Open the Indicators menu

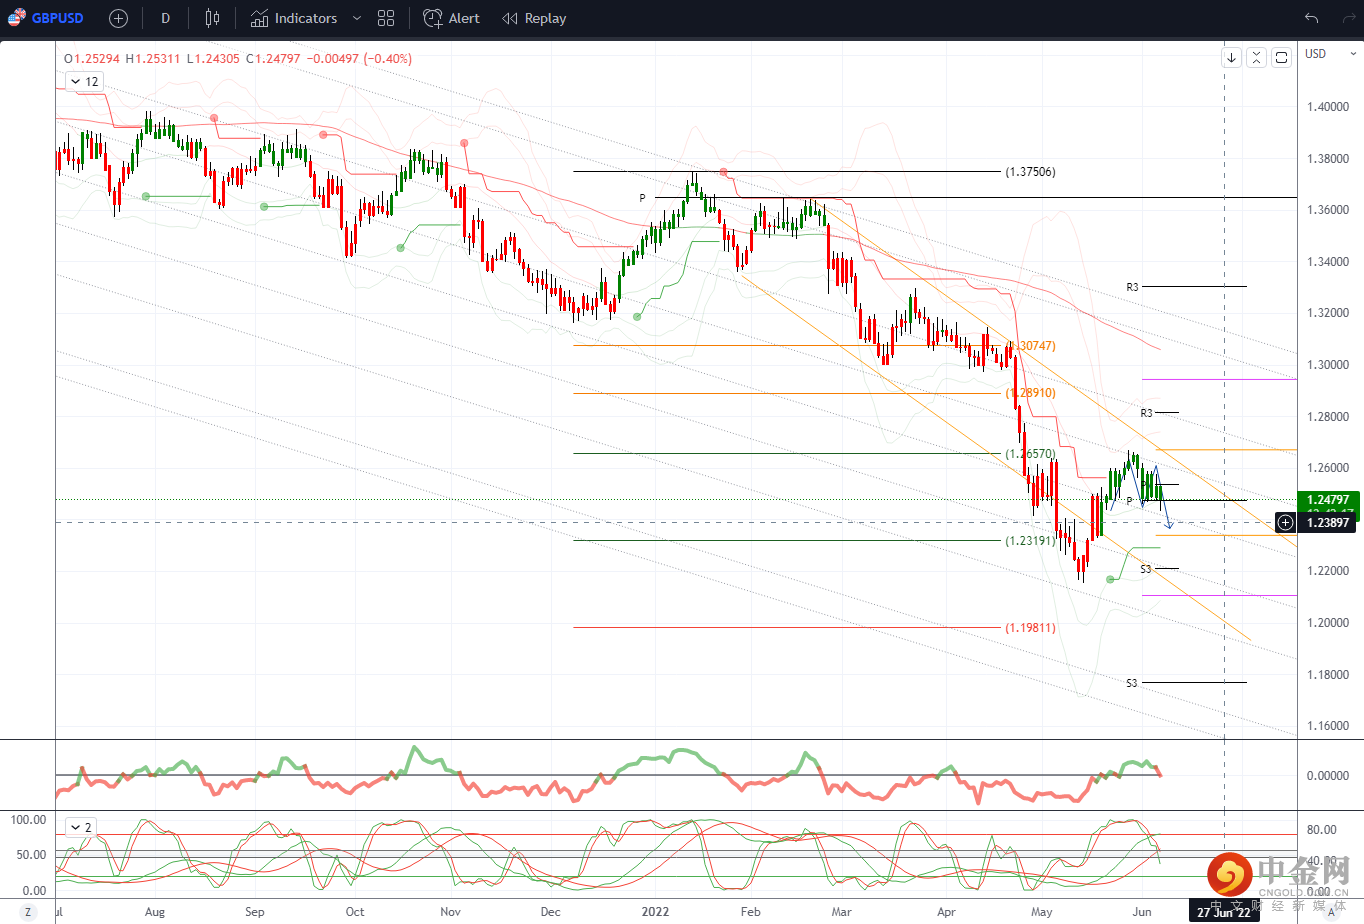(294, 18)
